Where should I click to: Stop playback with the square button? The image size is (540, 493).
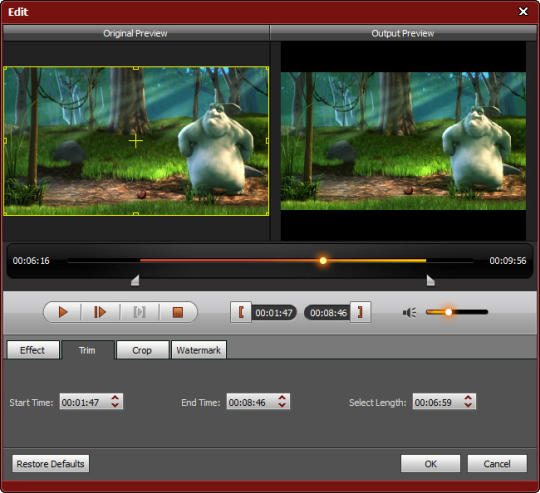[x=177, y=312]
